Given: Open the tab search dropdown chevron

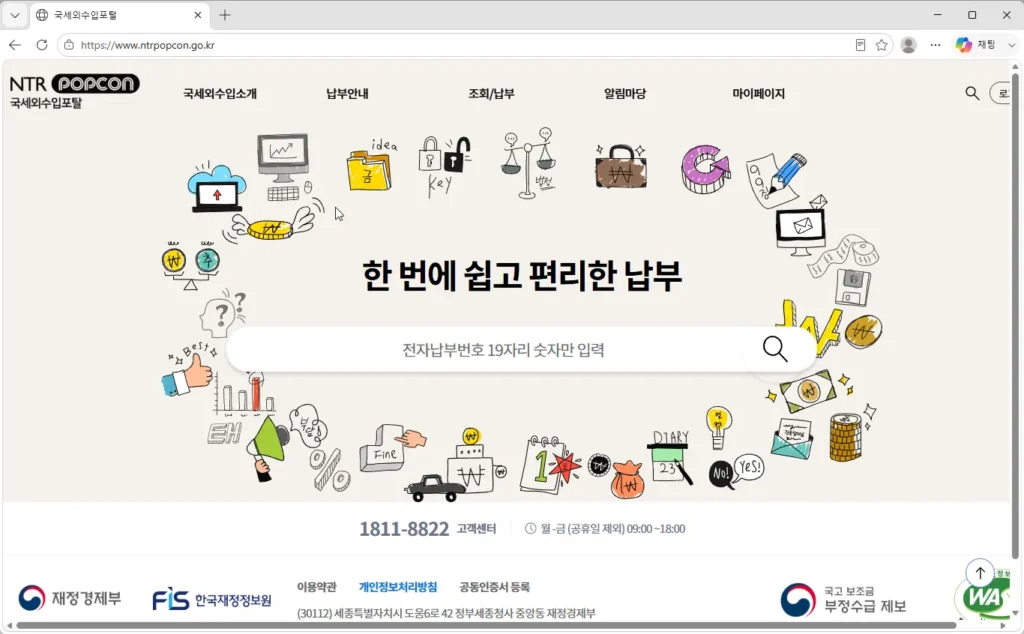Looking at the screenshot, I should coord(14,15).
